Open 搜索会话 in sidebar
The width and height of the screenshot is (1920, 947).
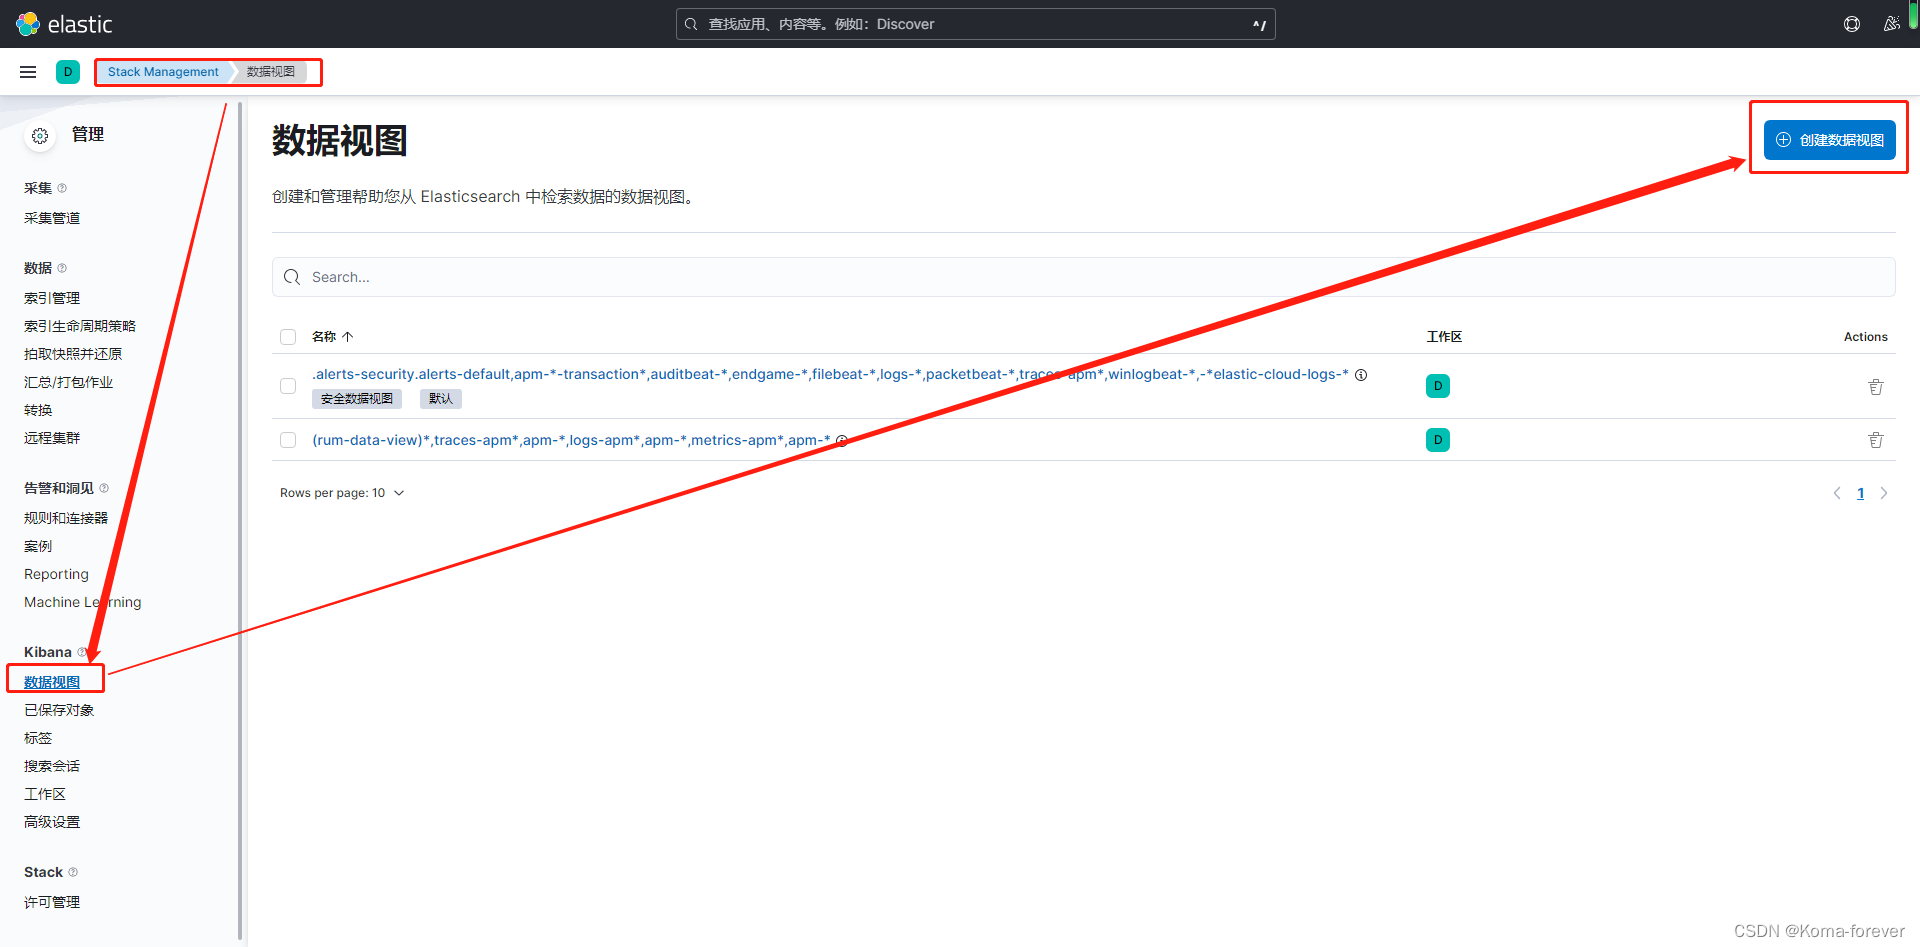click(52, 766)
